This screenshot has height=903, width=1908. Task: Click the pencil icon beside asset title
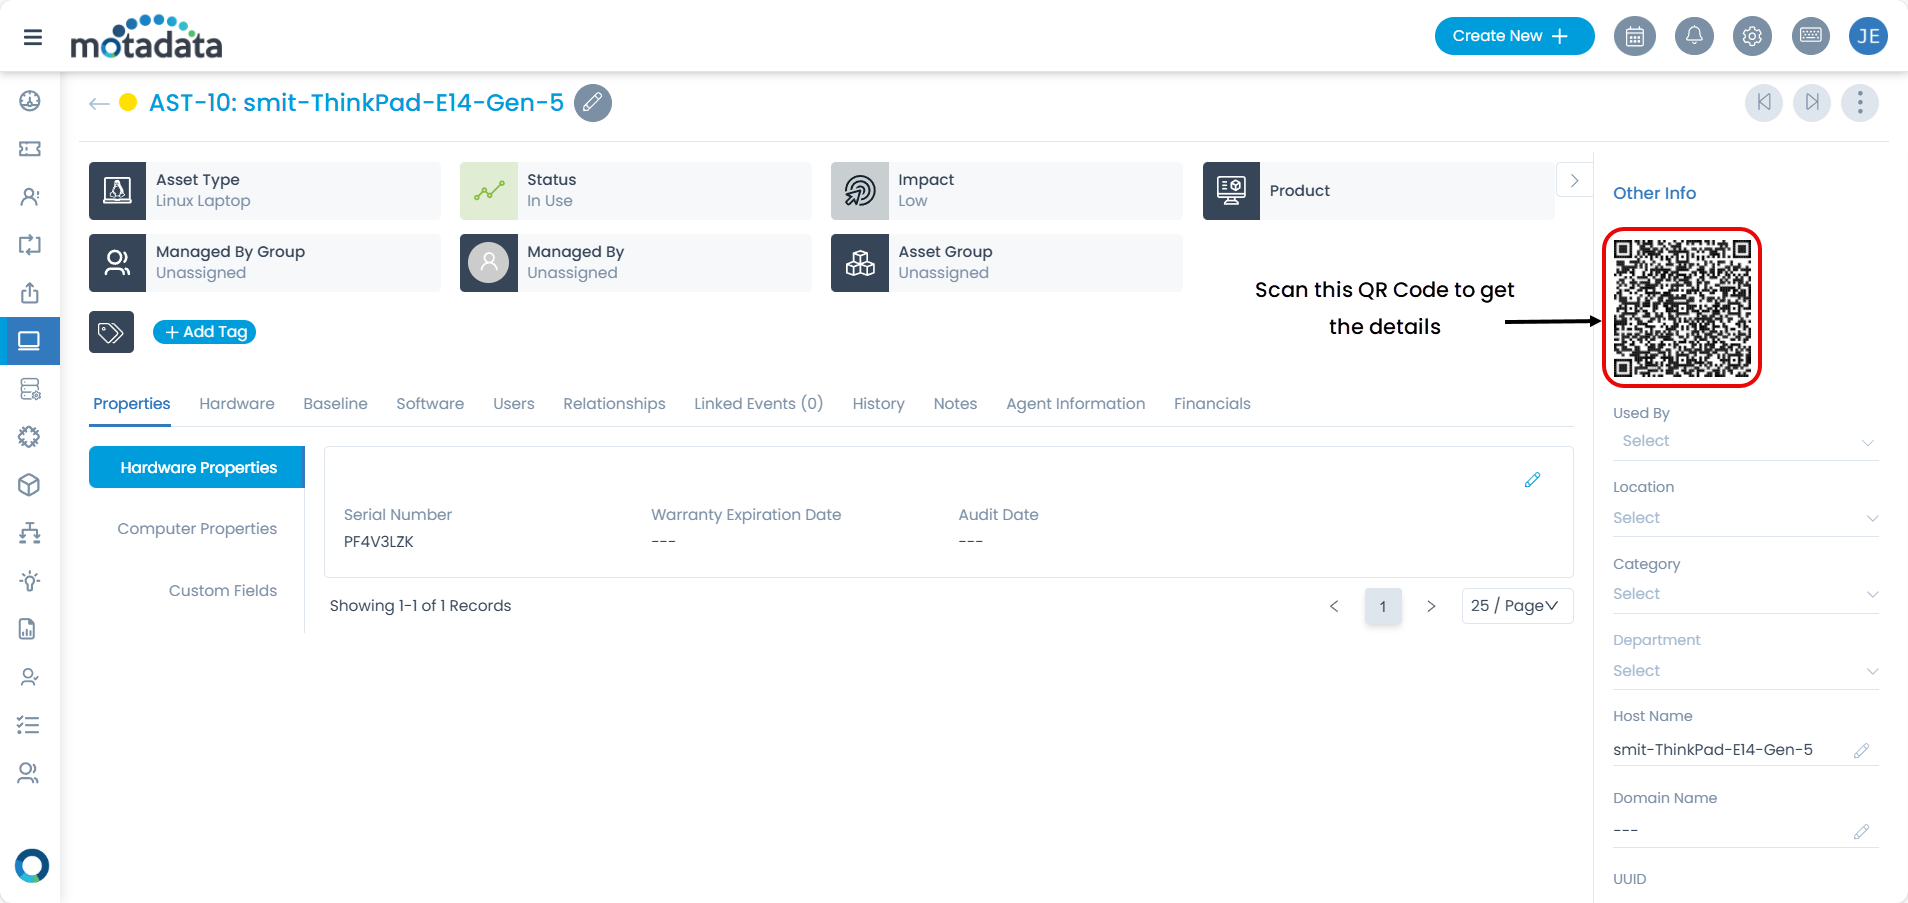592,103
